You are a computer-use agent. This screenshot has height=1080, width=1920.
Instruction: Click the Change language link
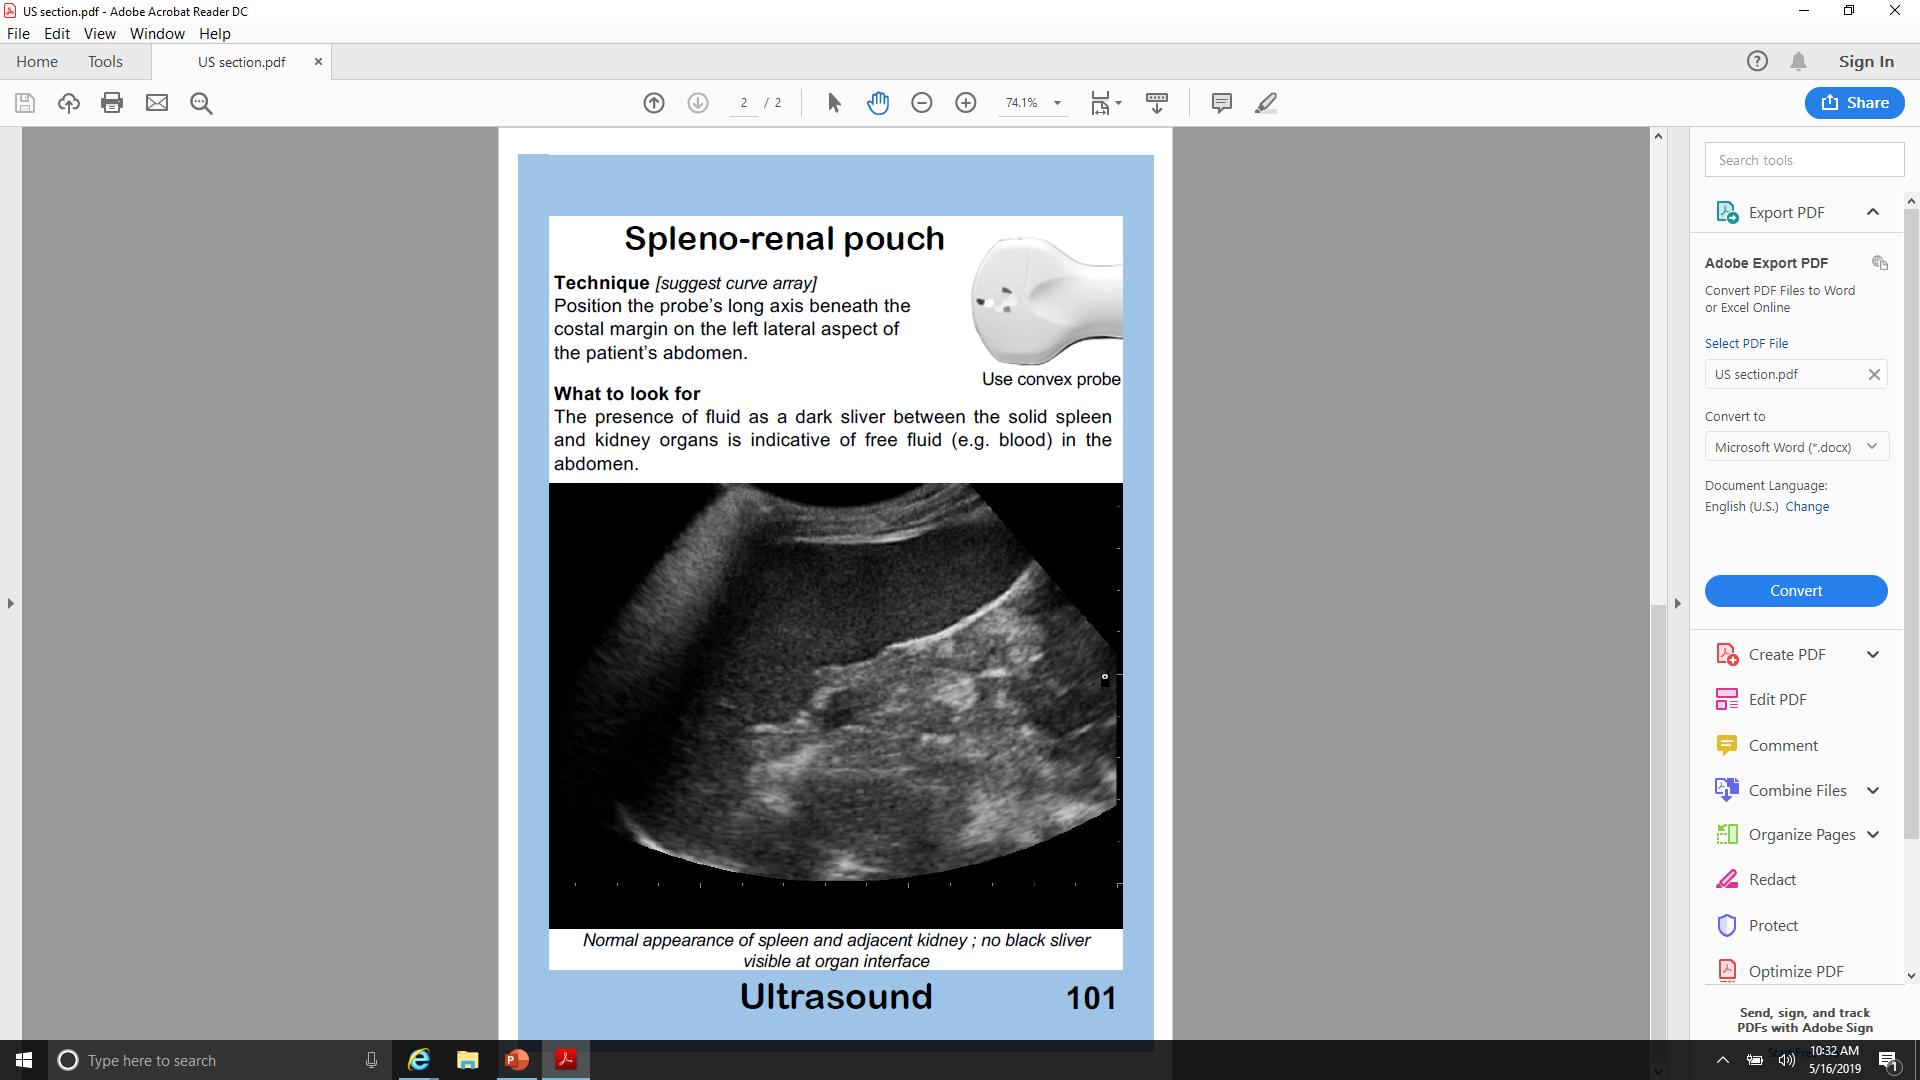point(1807,507)
